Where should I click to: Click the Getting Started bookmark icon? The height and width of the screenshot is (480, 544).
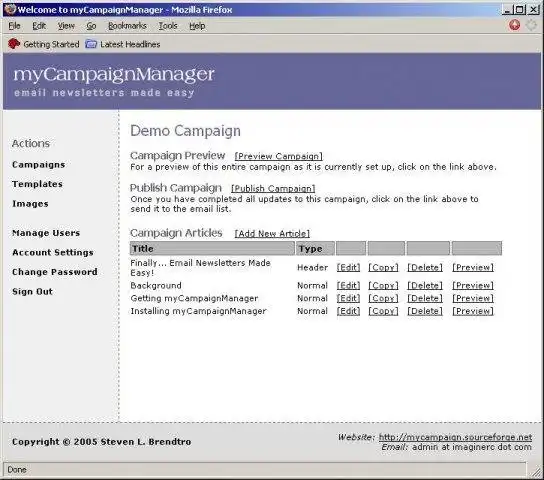(14, 44)
